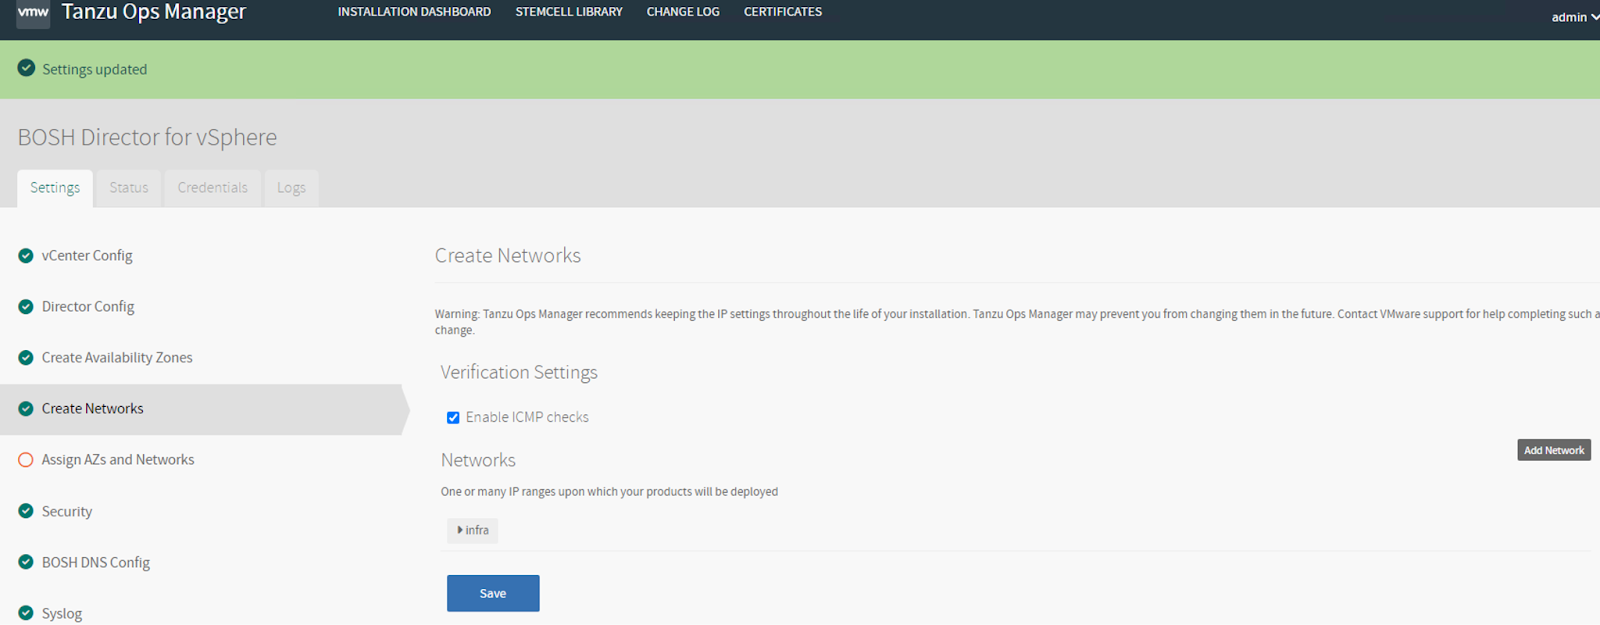Open Security settings section

pos(67,511)
